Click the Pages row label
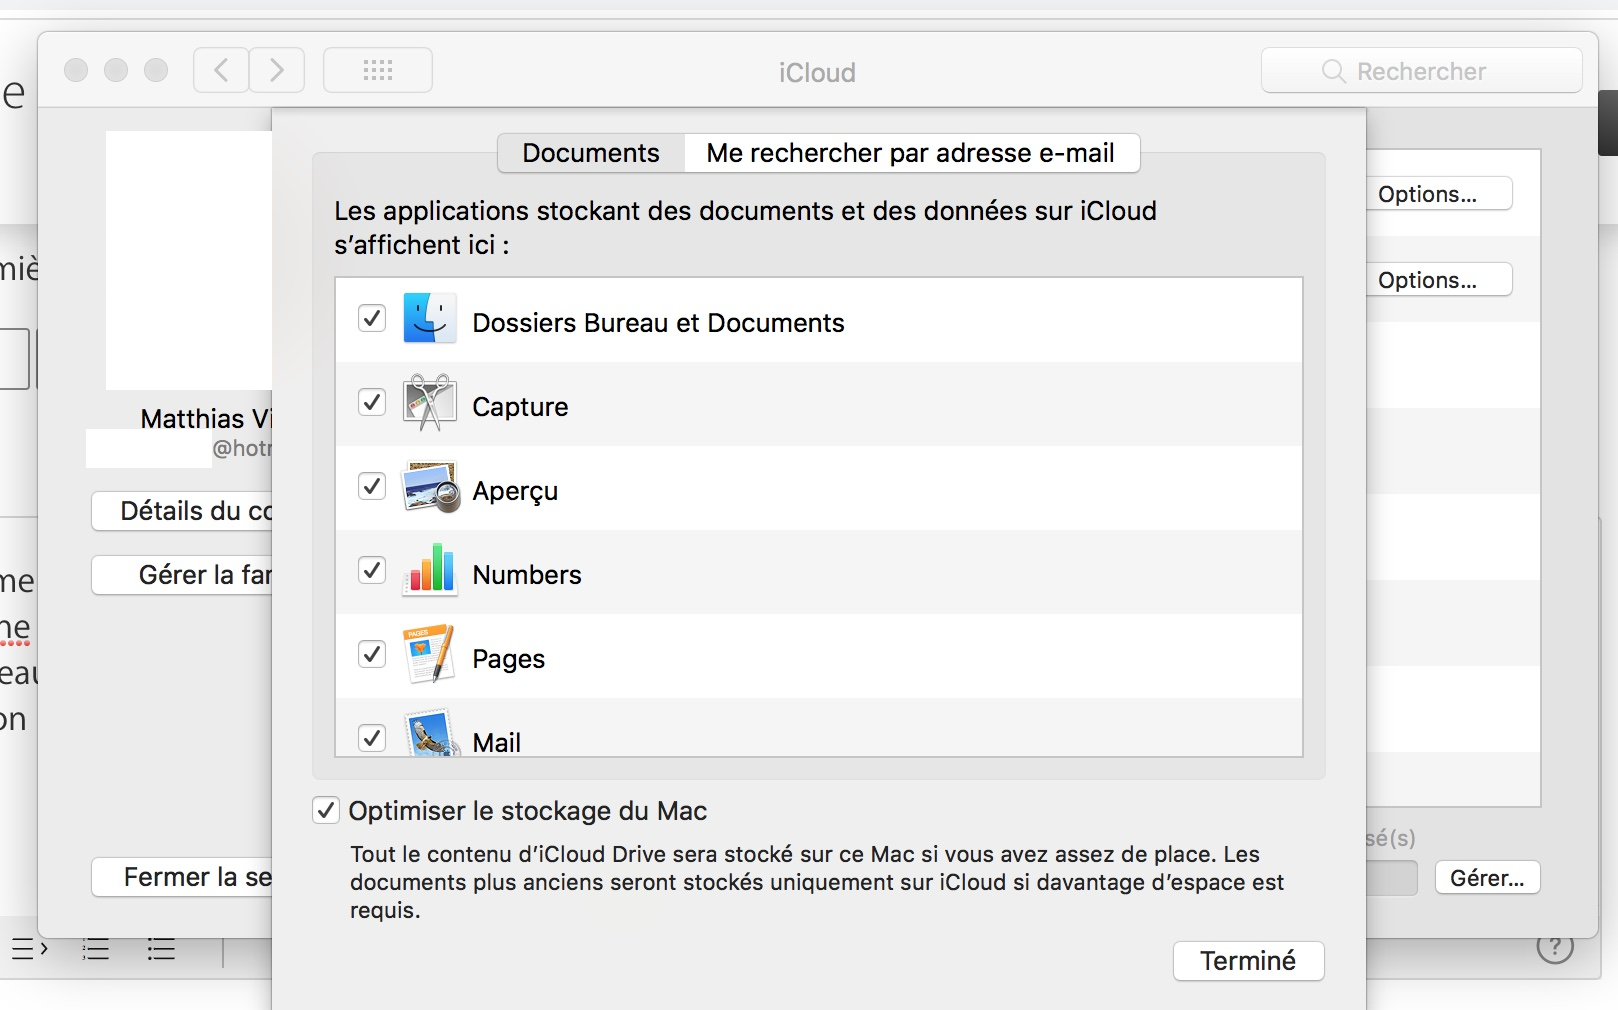The width and height of the screenshot is (1618, 1010). 509,659
